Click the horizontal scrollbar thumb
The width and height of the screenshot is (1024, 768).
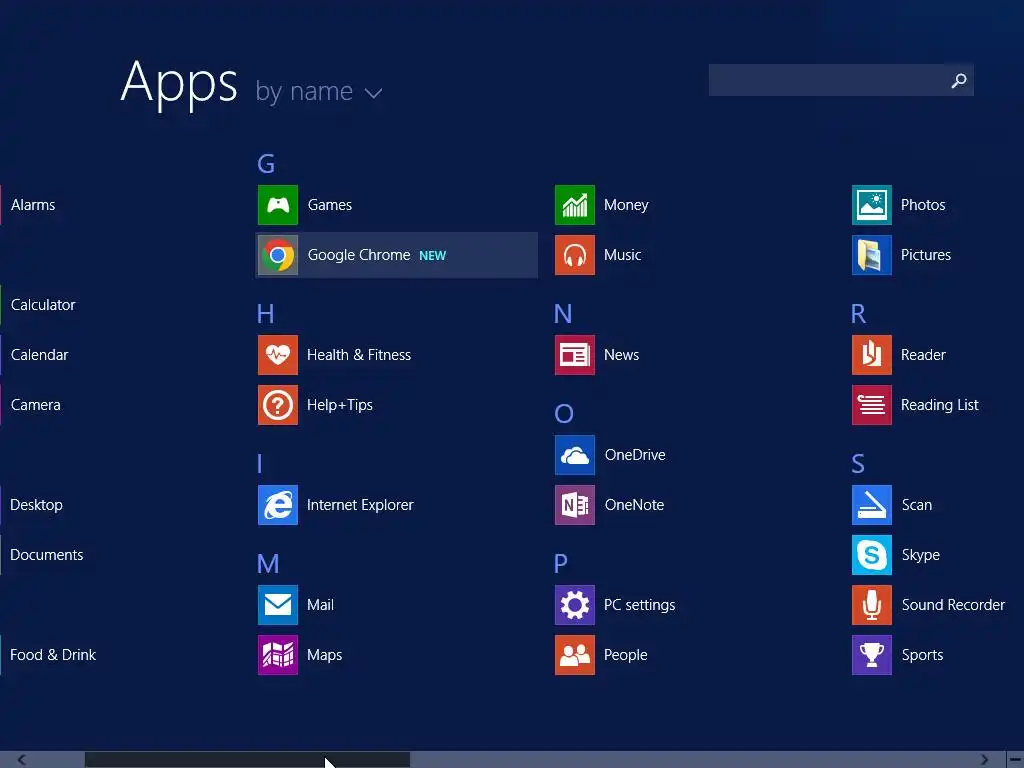pos(248,760)
